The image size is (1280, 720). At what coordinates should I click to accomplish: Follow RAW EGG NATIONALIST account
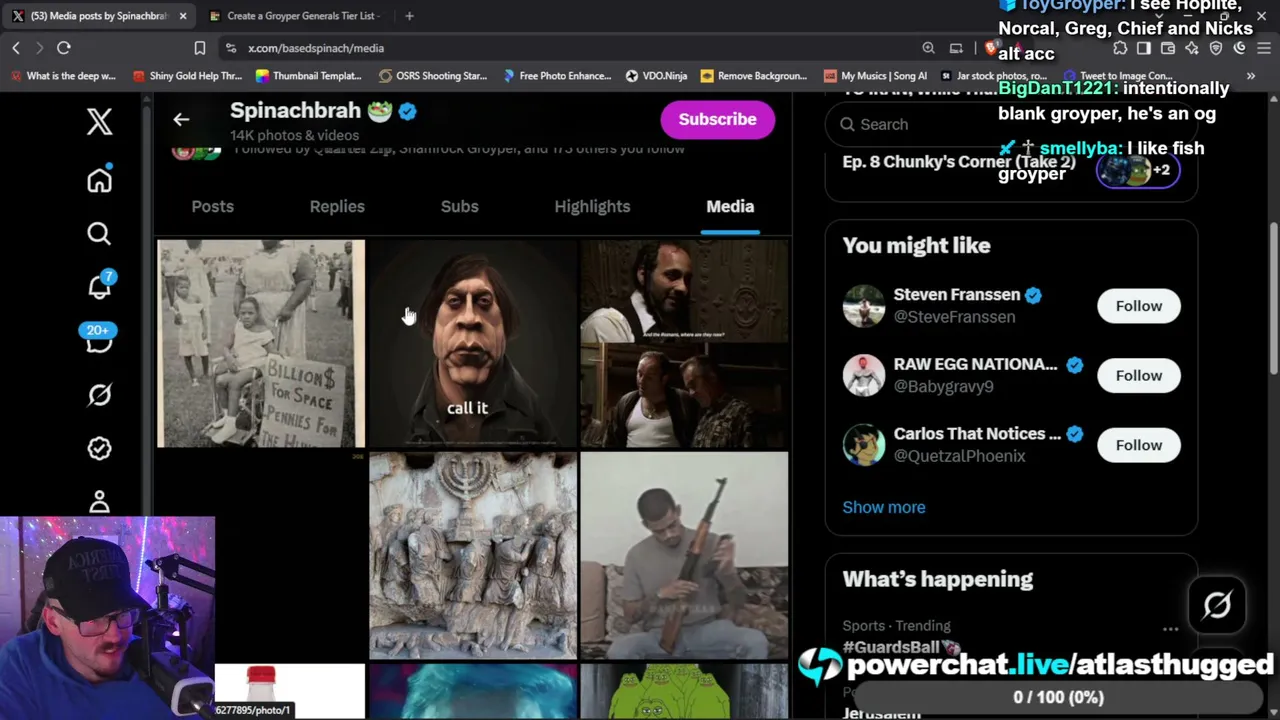coord(1139,375)
